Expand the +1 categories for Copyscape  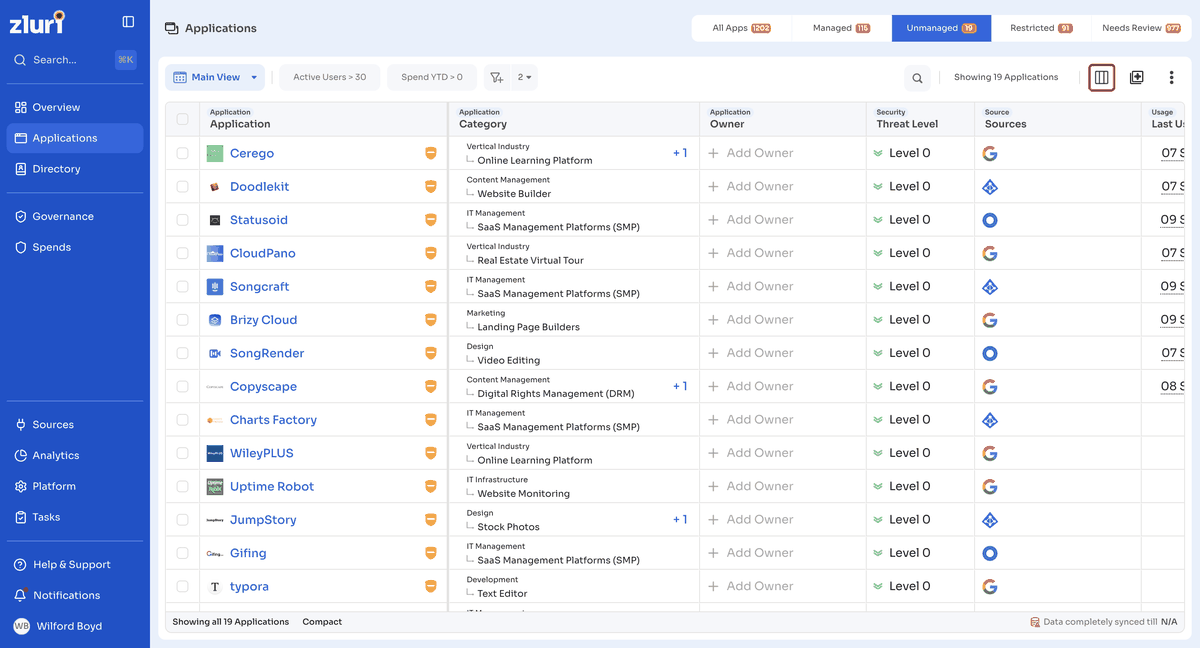click(680, 386)
